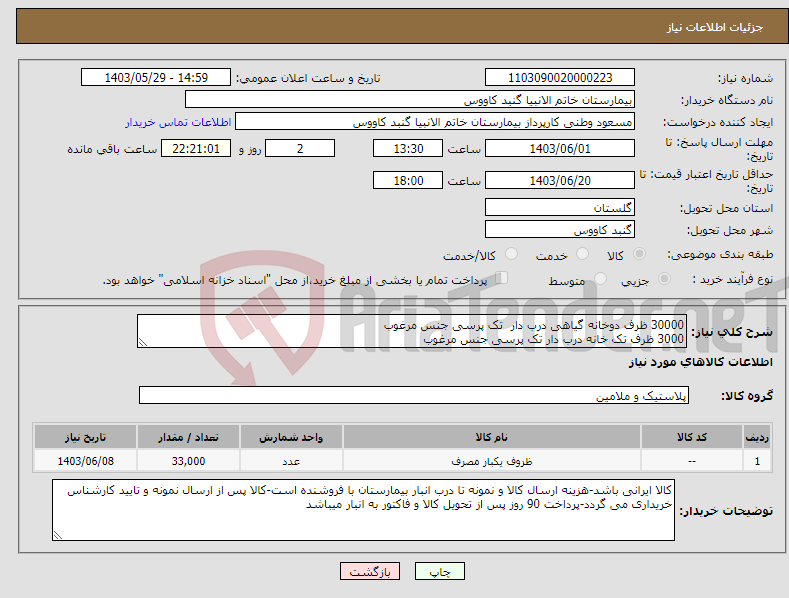The width and height of the screenshot is (789, 598).
Task: Click the توضیحات خریدار textarea
Action: 363,510
